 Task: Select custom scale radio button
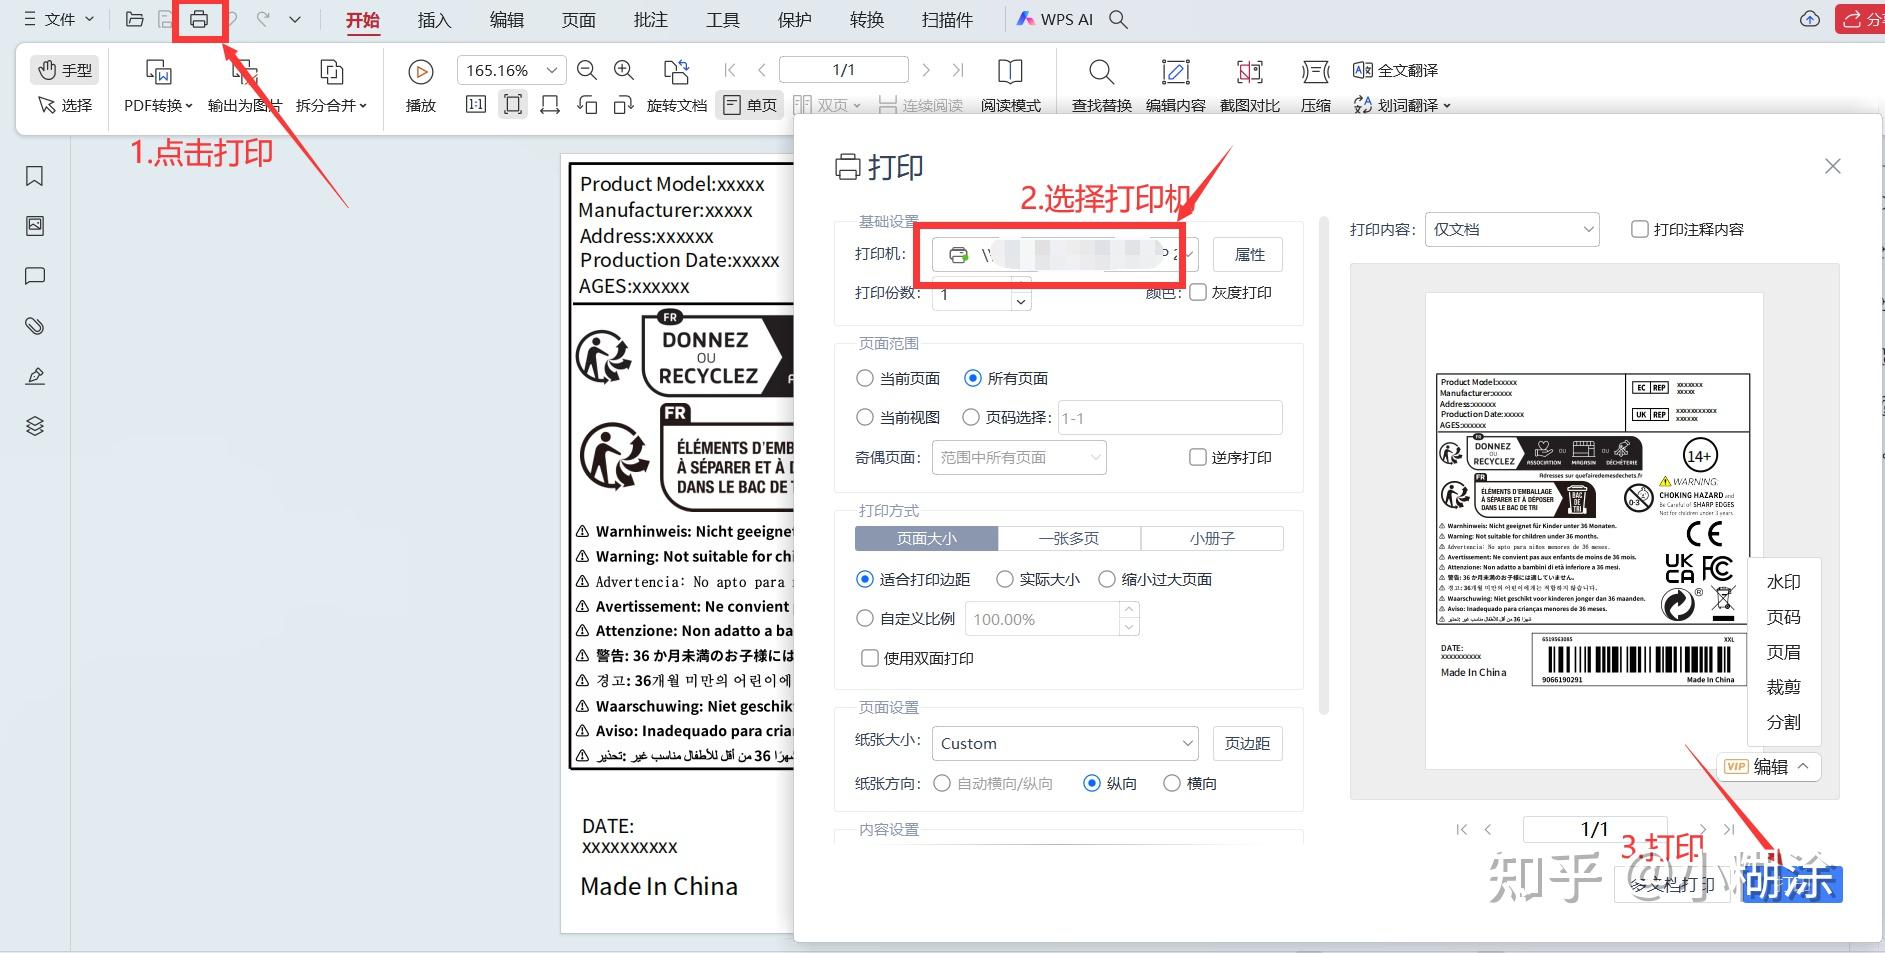[x=865, y=618]
